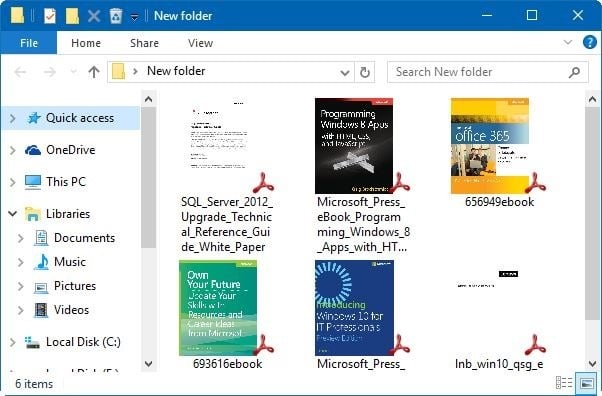Switch to the Home ribbon tab
The image size is (602, 396).
(x=86, y=43)
